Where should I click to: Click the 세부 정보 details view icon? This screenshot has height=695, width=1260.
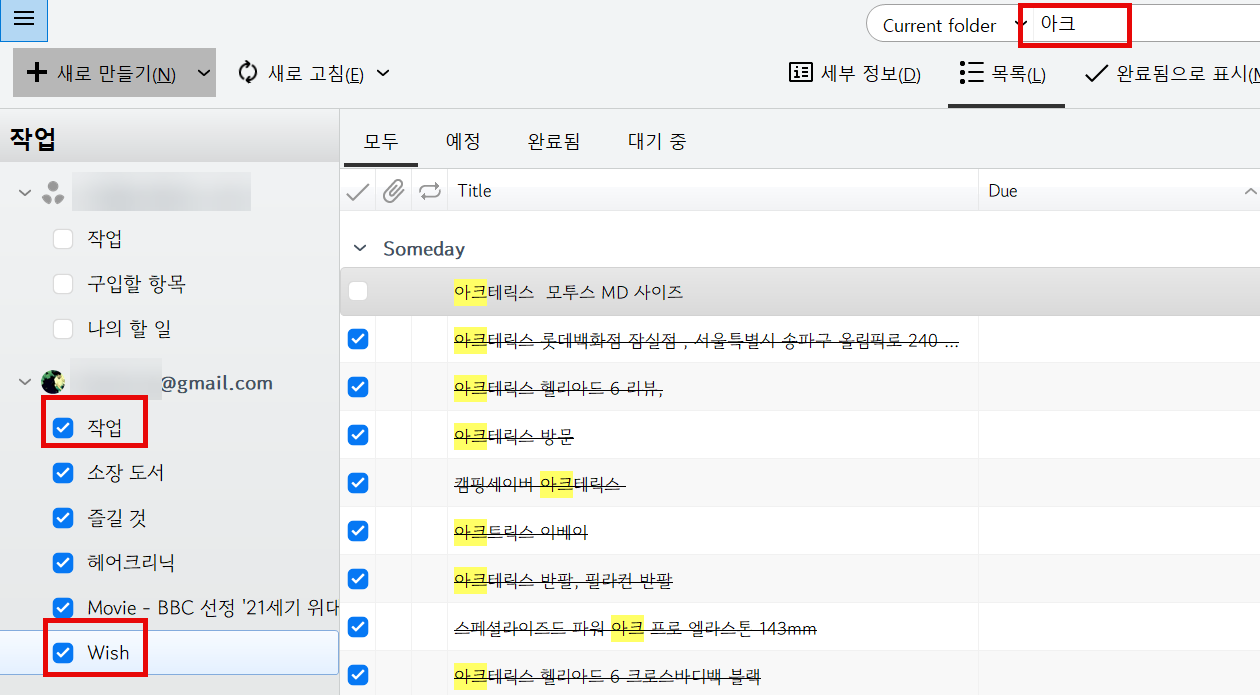pos(800,73)
